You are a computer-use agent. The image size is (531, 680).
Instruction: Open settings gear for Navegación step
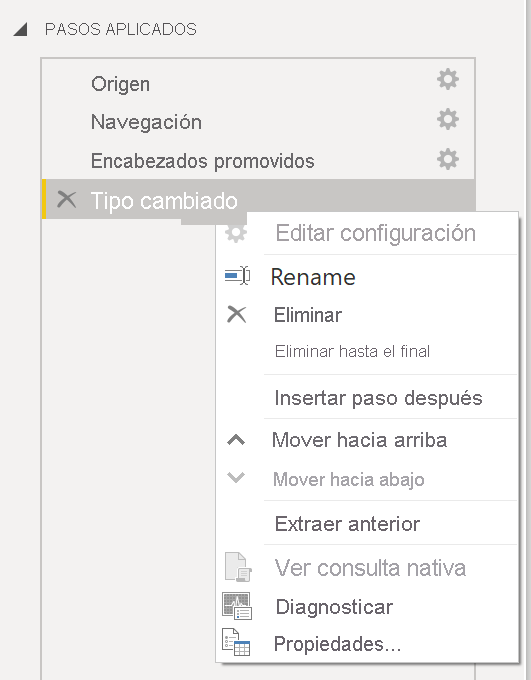click(x=448, y=119)
